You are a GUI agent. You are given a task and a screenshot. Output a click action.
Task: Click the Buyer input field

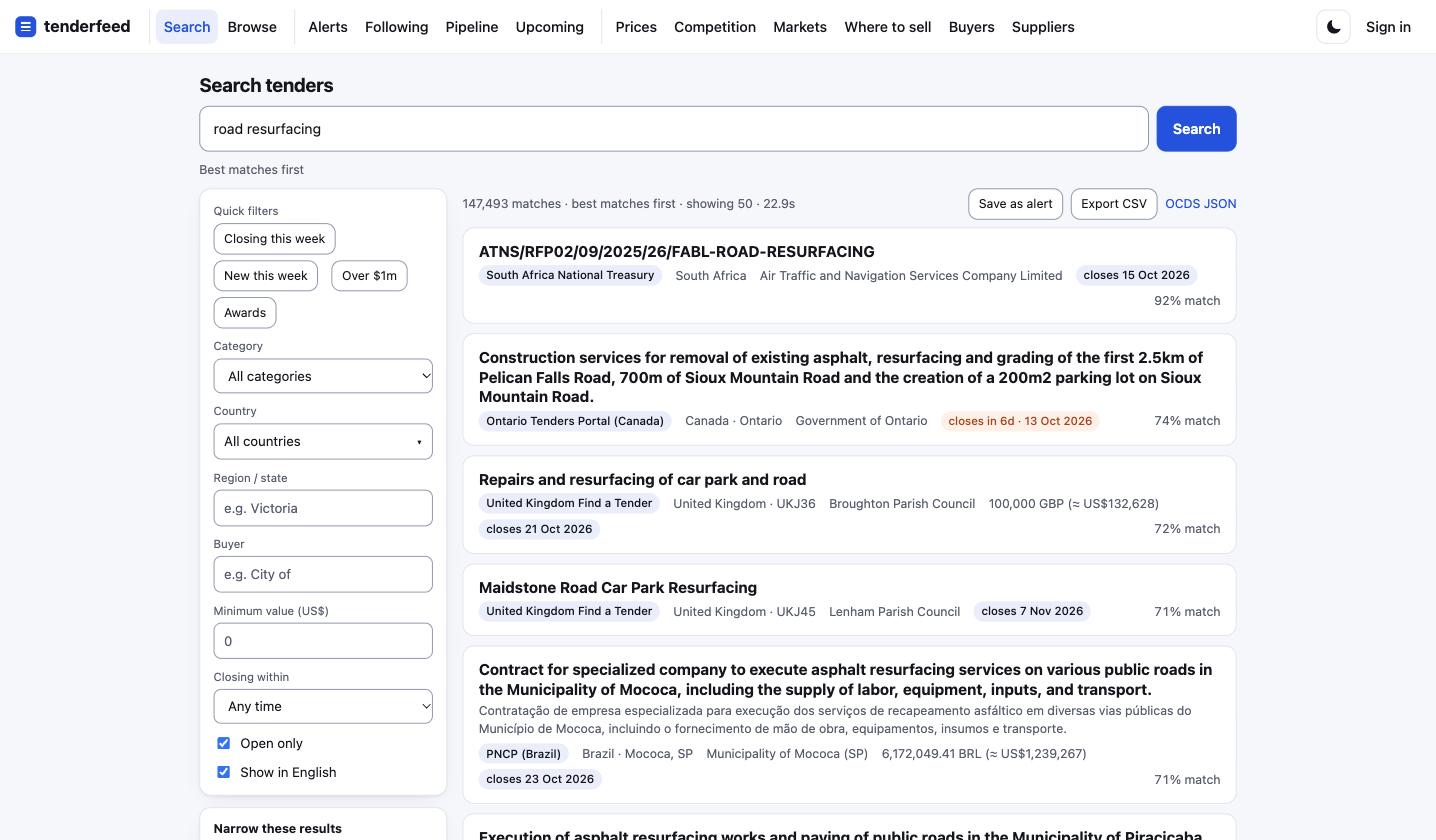click(x=323, y=574)
